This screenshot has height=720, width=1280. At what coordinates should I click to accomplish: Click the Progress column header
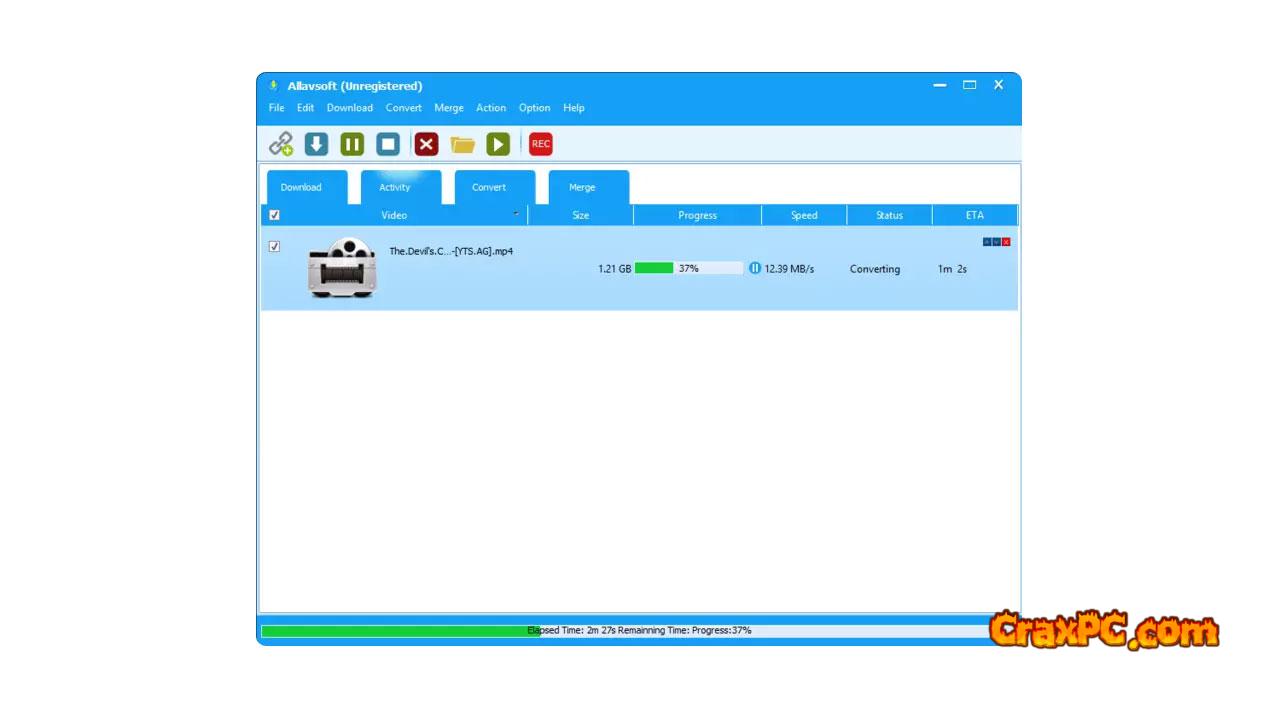(x=697, y=215)
